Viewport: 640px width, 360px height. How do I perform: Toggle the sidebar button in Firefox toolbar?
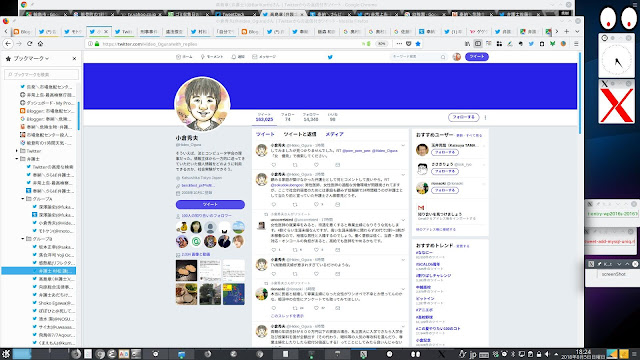[478, 44]
